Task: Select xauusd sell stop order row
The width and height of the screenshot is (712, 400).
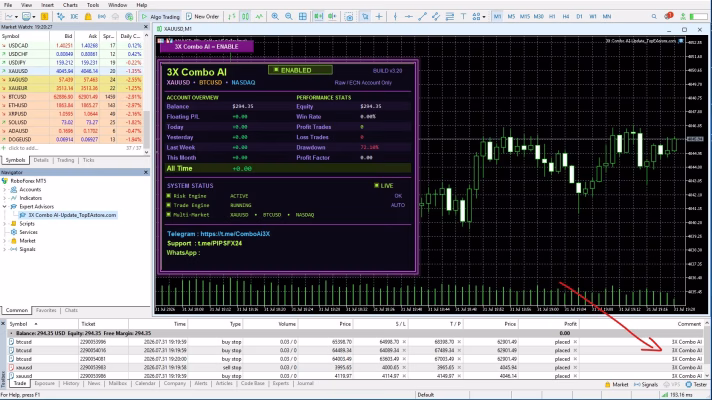Action: click(x=354, y=367)
